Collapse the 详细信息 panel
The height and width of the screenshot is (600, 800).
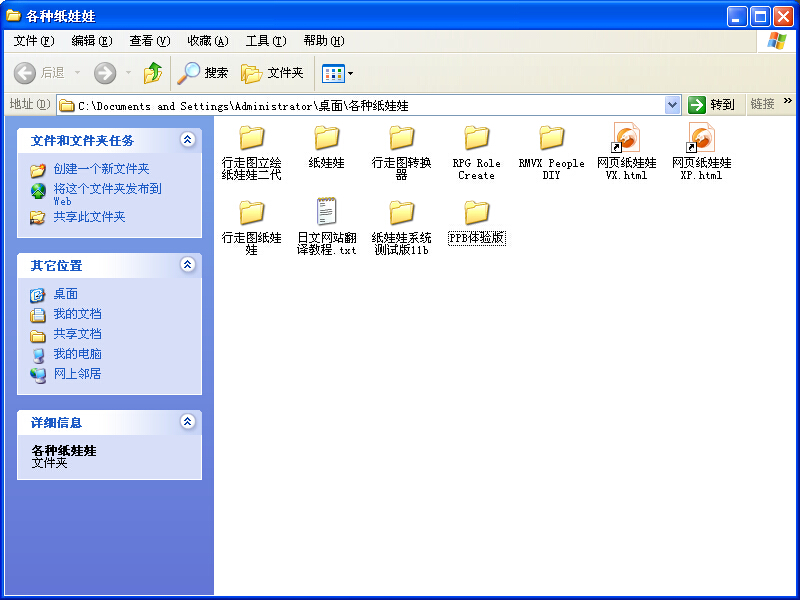(x=188, y=421)
